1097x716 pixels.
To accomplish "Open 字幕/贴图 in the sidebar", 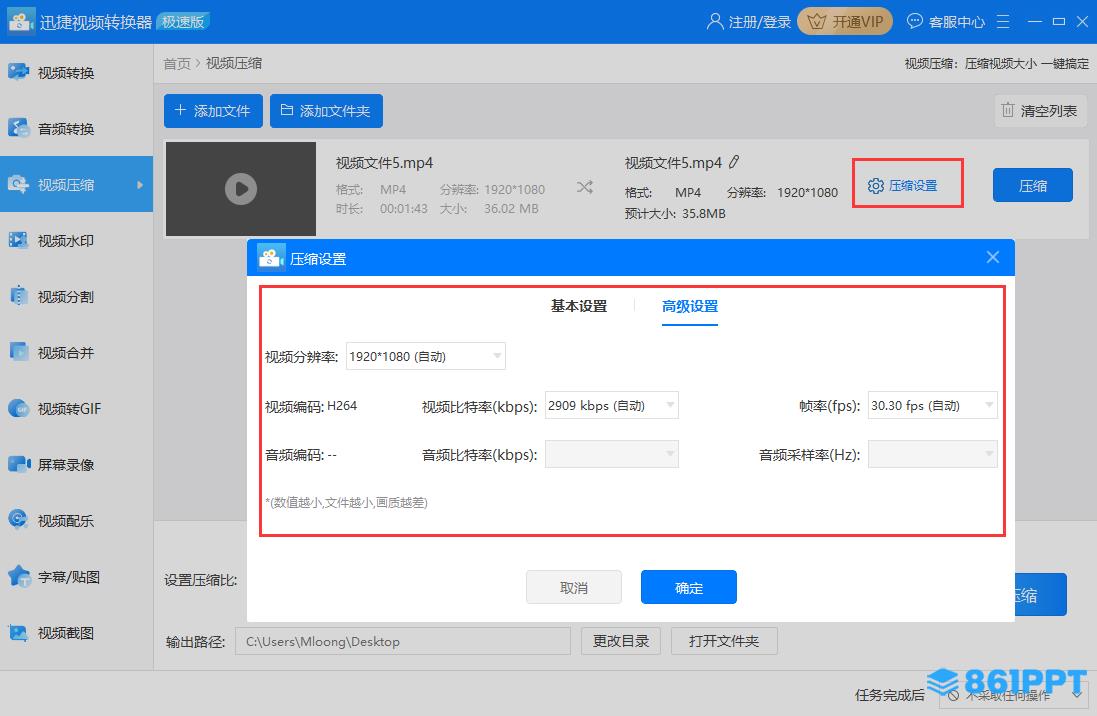I will tap(76, 576).
